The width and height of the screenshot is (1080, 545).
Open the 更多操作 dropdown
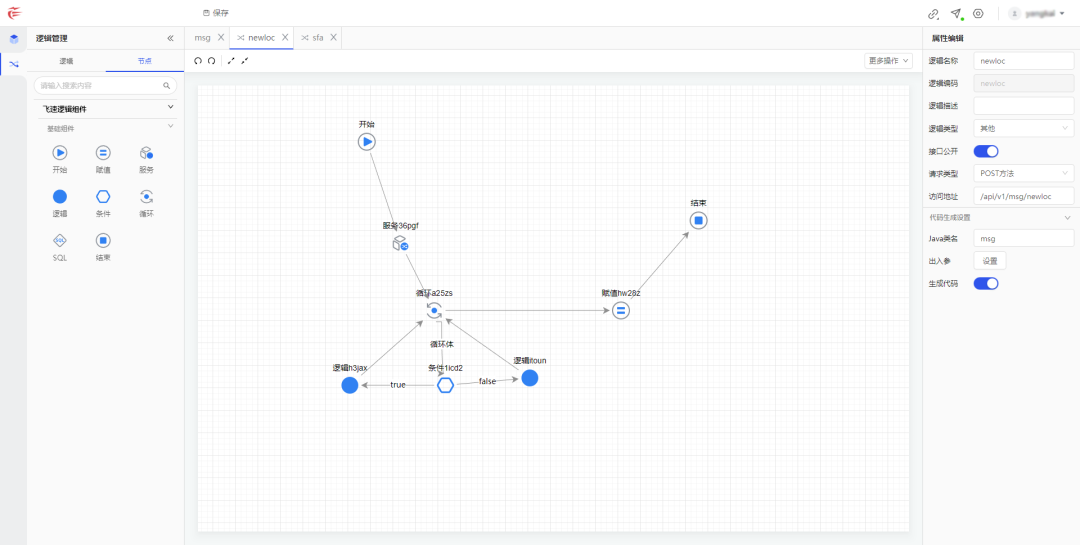(889, 61)
